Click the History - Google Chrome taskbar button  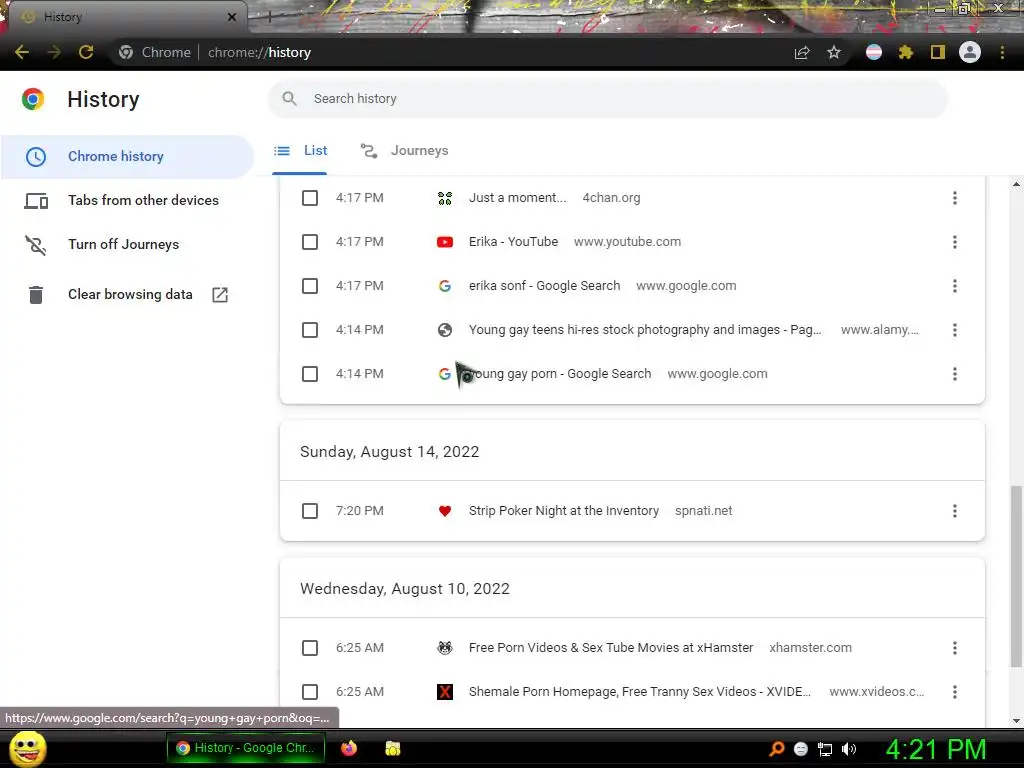(246, 748)
